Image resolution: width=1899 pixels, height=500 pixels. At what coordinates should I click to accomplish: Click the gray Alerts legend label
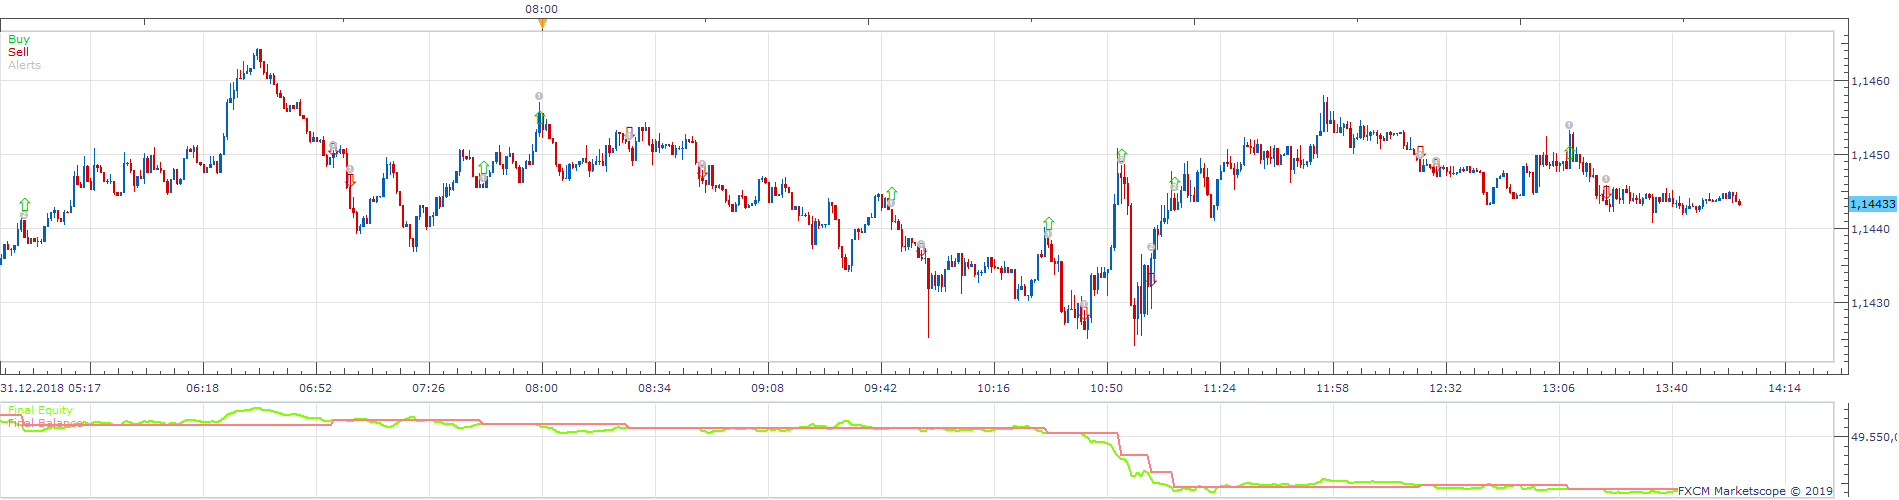click(25, 65)
